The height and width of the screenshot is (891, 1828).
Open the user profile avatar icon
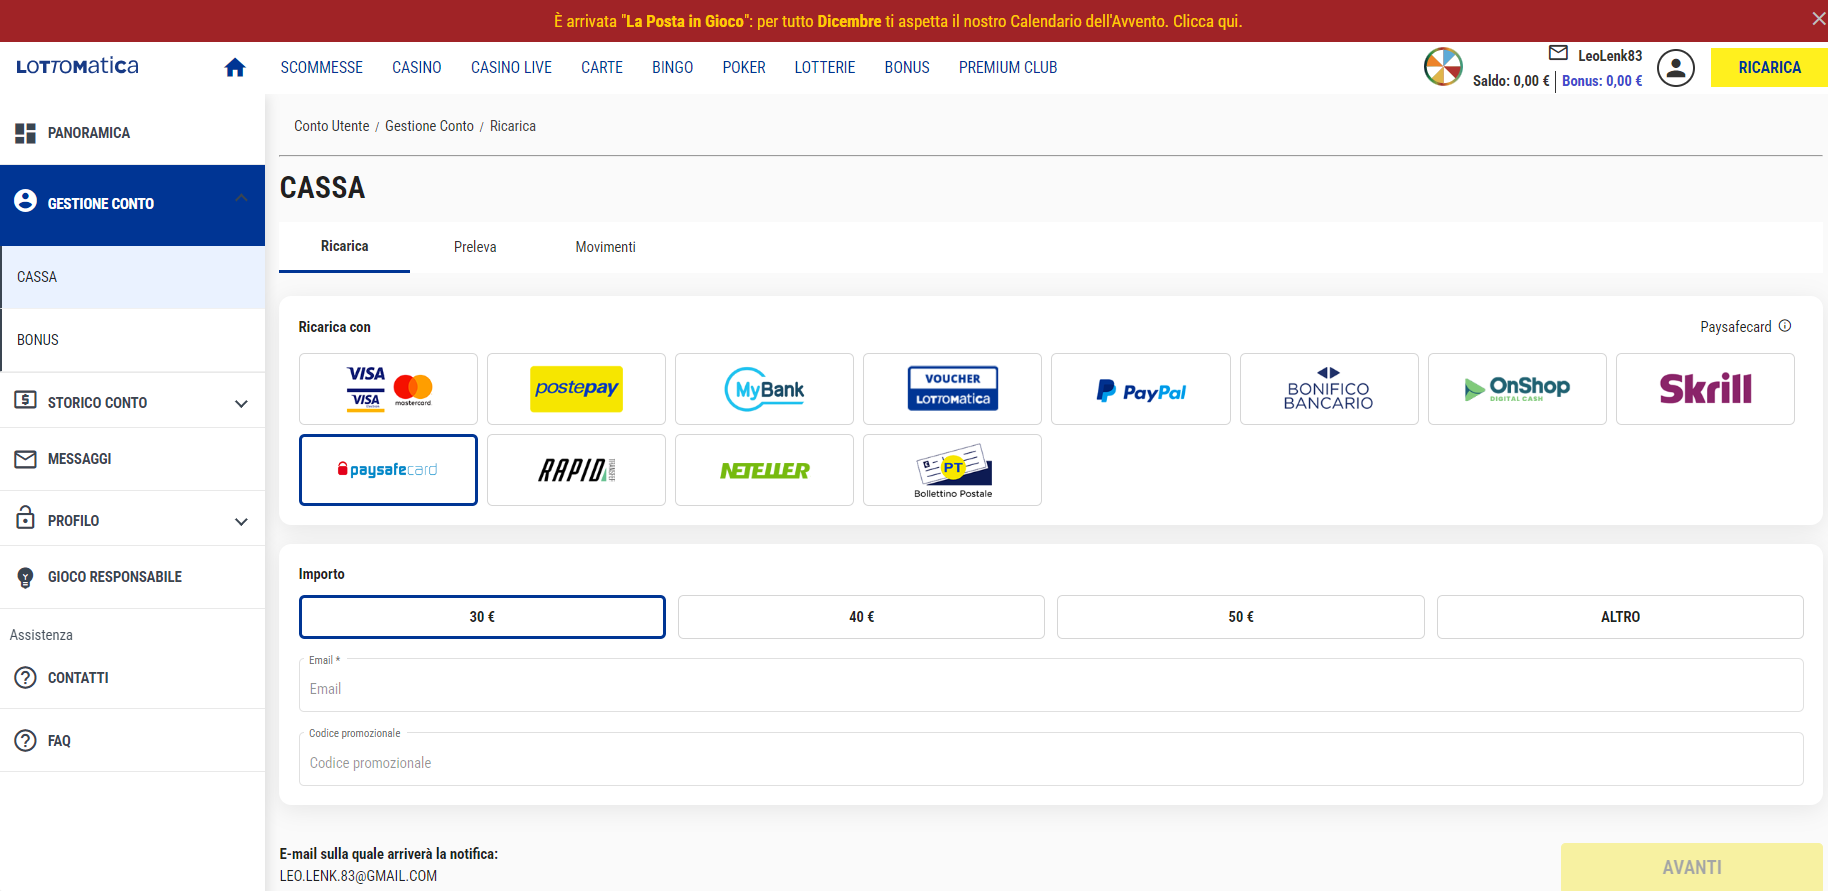click(x=1675, y=68)
